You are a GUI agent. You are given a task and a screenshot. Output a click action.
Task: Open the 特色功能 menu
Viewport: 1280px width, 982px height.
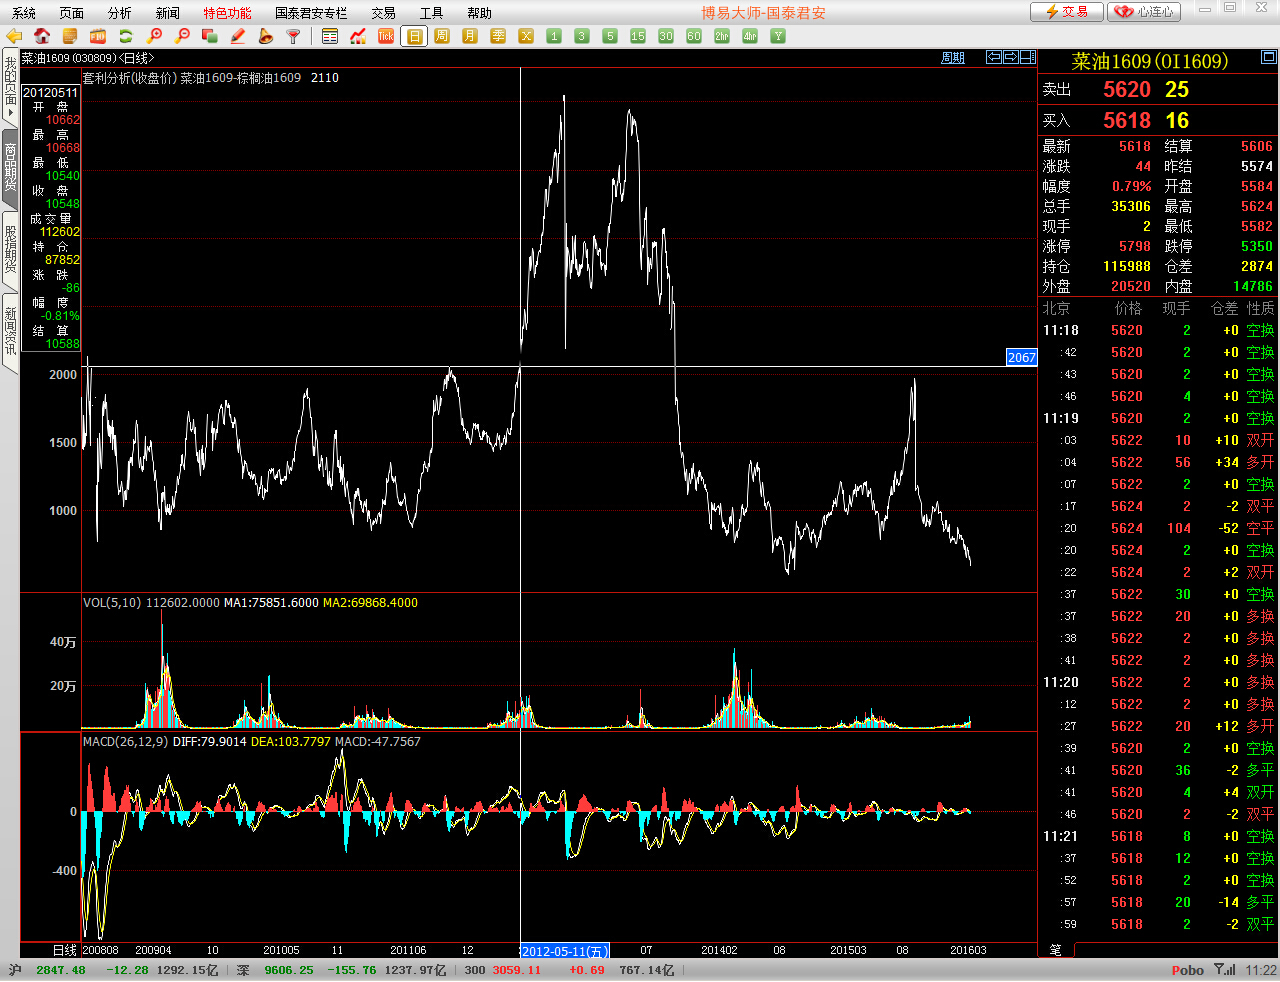click(227, 13)
